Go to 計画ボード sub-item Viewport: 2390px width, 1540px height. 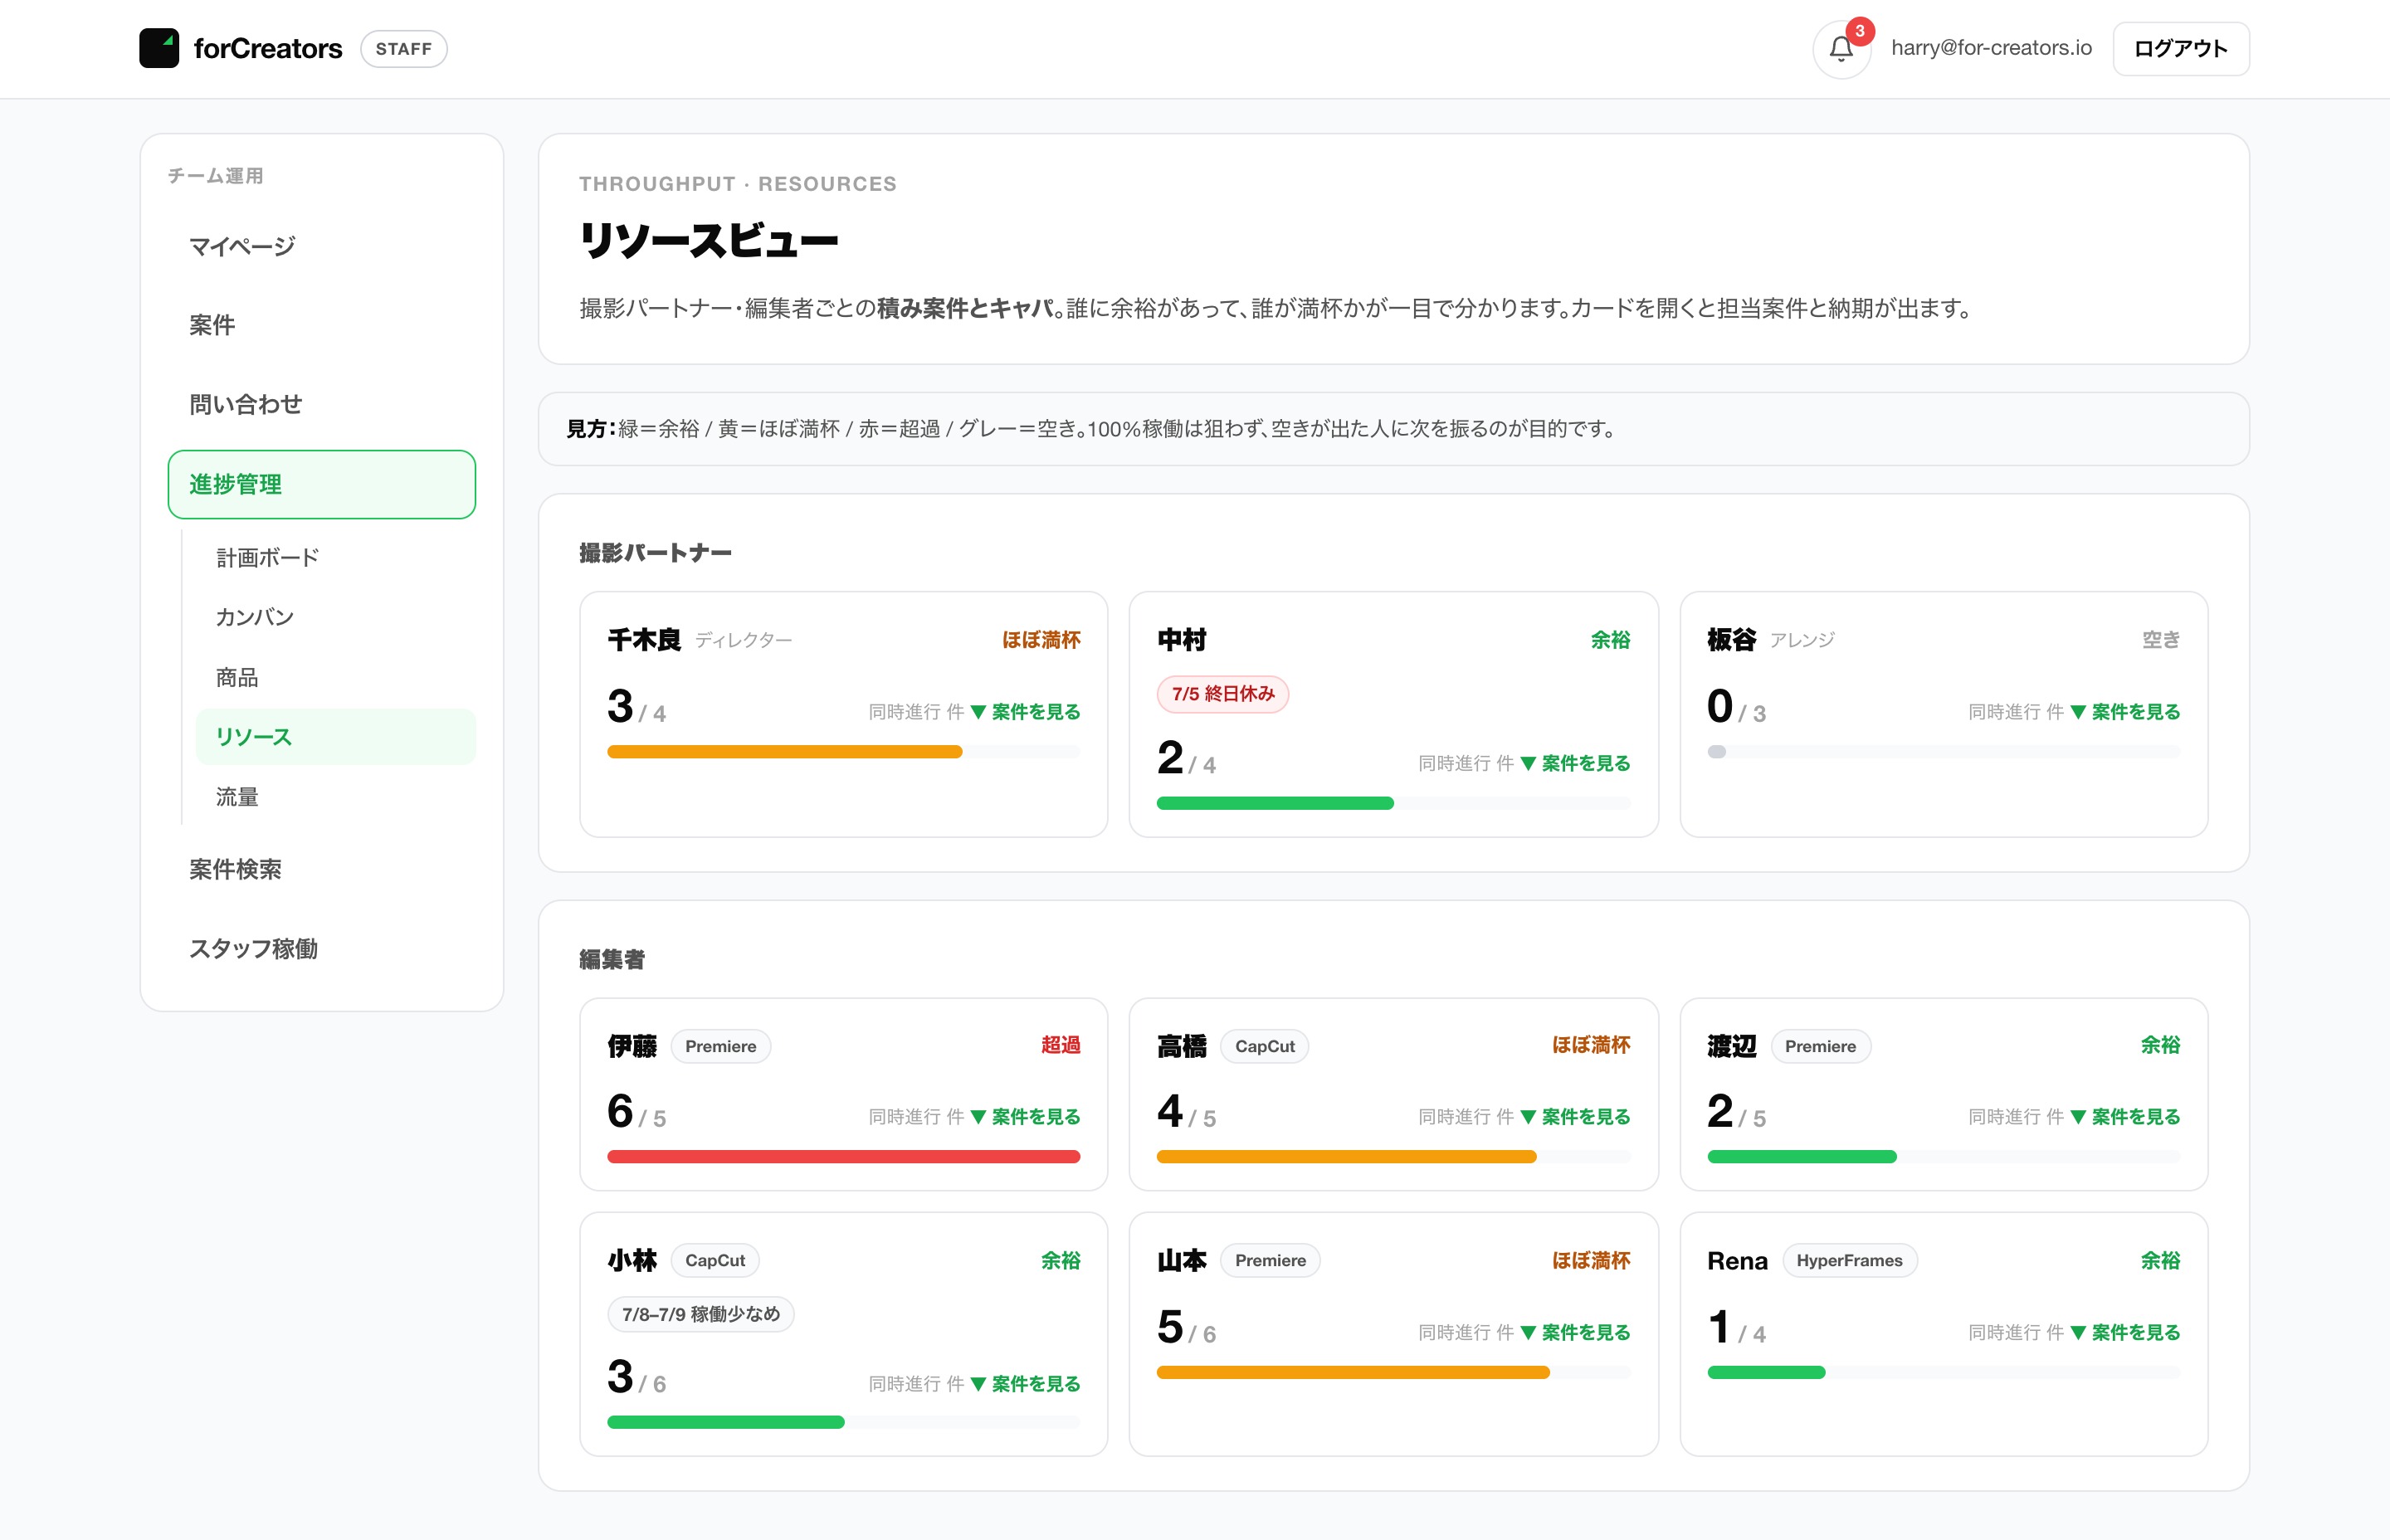click(335, 557)
